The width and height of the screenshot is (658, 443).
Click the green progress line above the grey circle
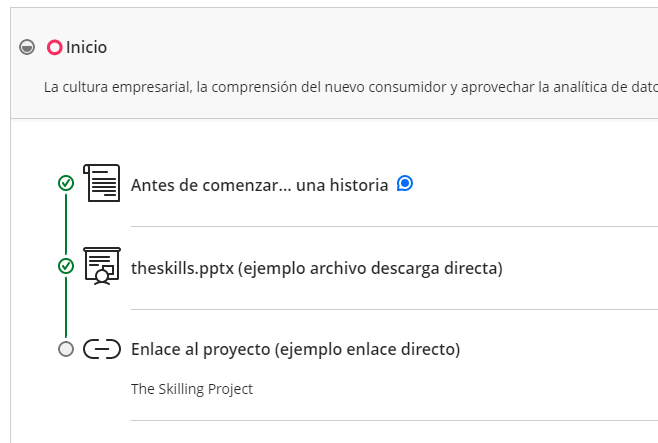coord(66,307)
